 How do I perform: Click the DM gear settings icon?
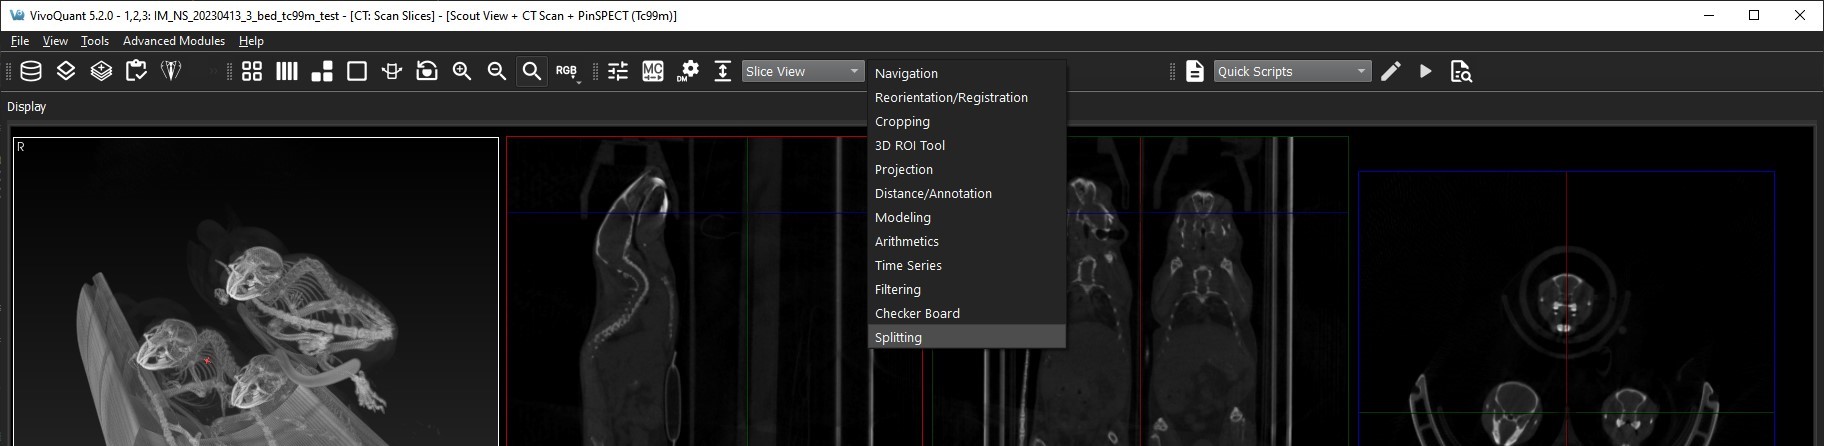pos(688,71)
